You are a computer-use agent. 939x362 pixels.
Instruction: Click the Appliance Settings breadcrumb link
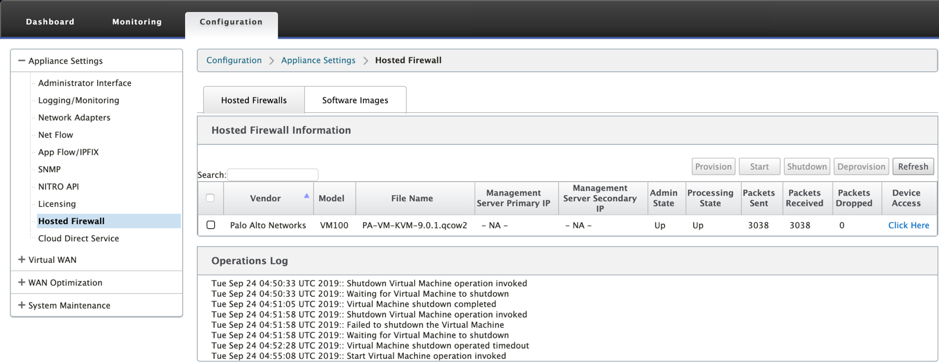[318, 61]
